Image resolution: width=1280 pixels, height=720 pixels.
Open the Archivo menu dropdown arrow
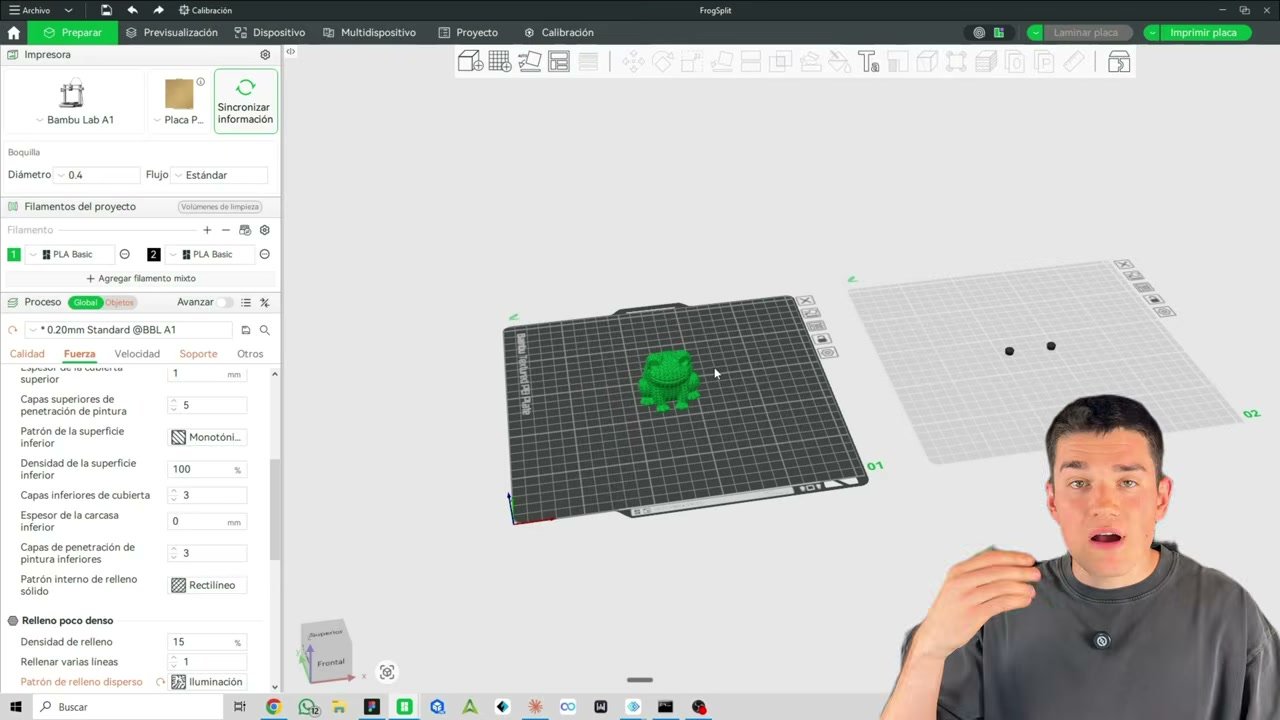tap(68, 10)
